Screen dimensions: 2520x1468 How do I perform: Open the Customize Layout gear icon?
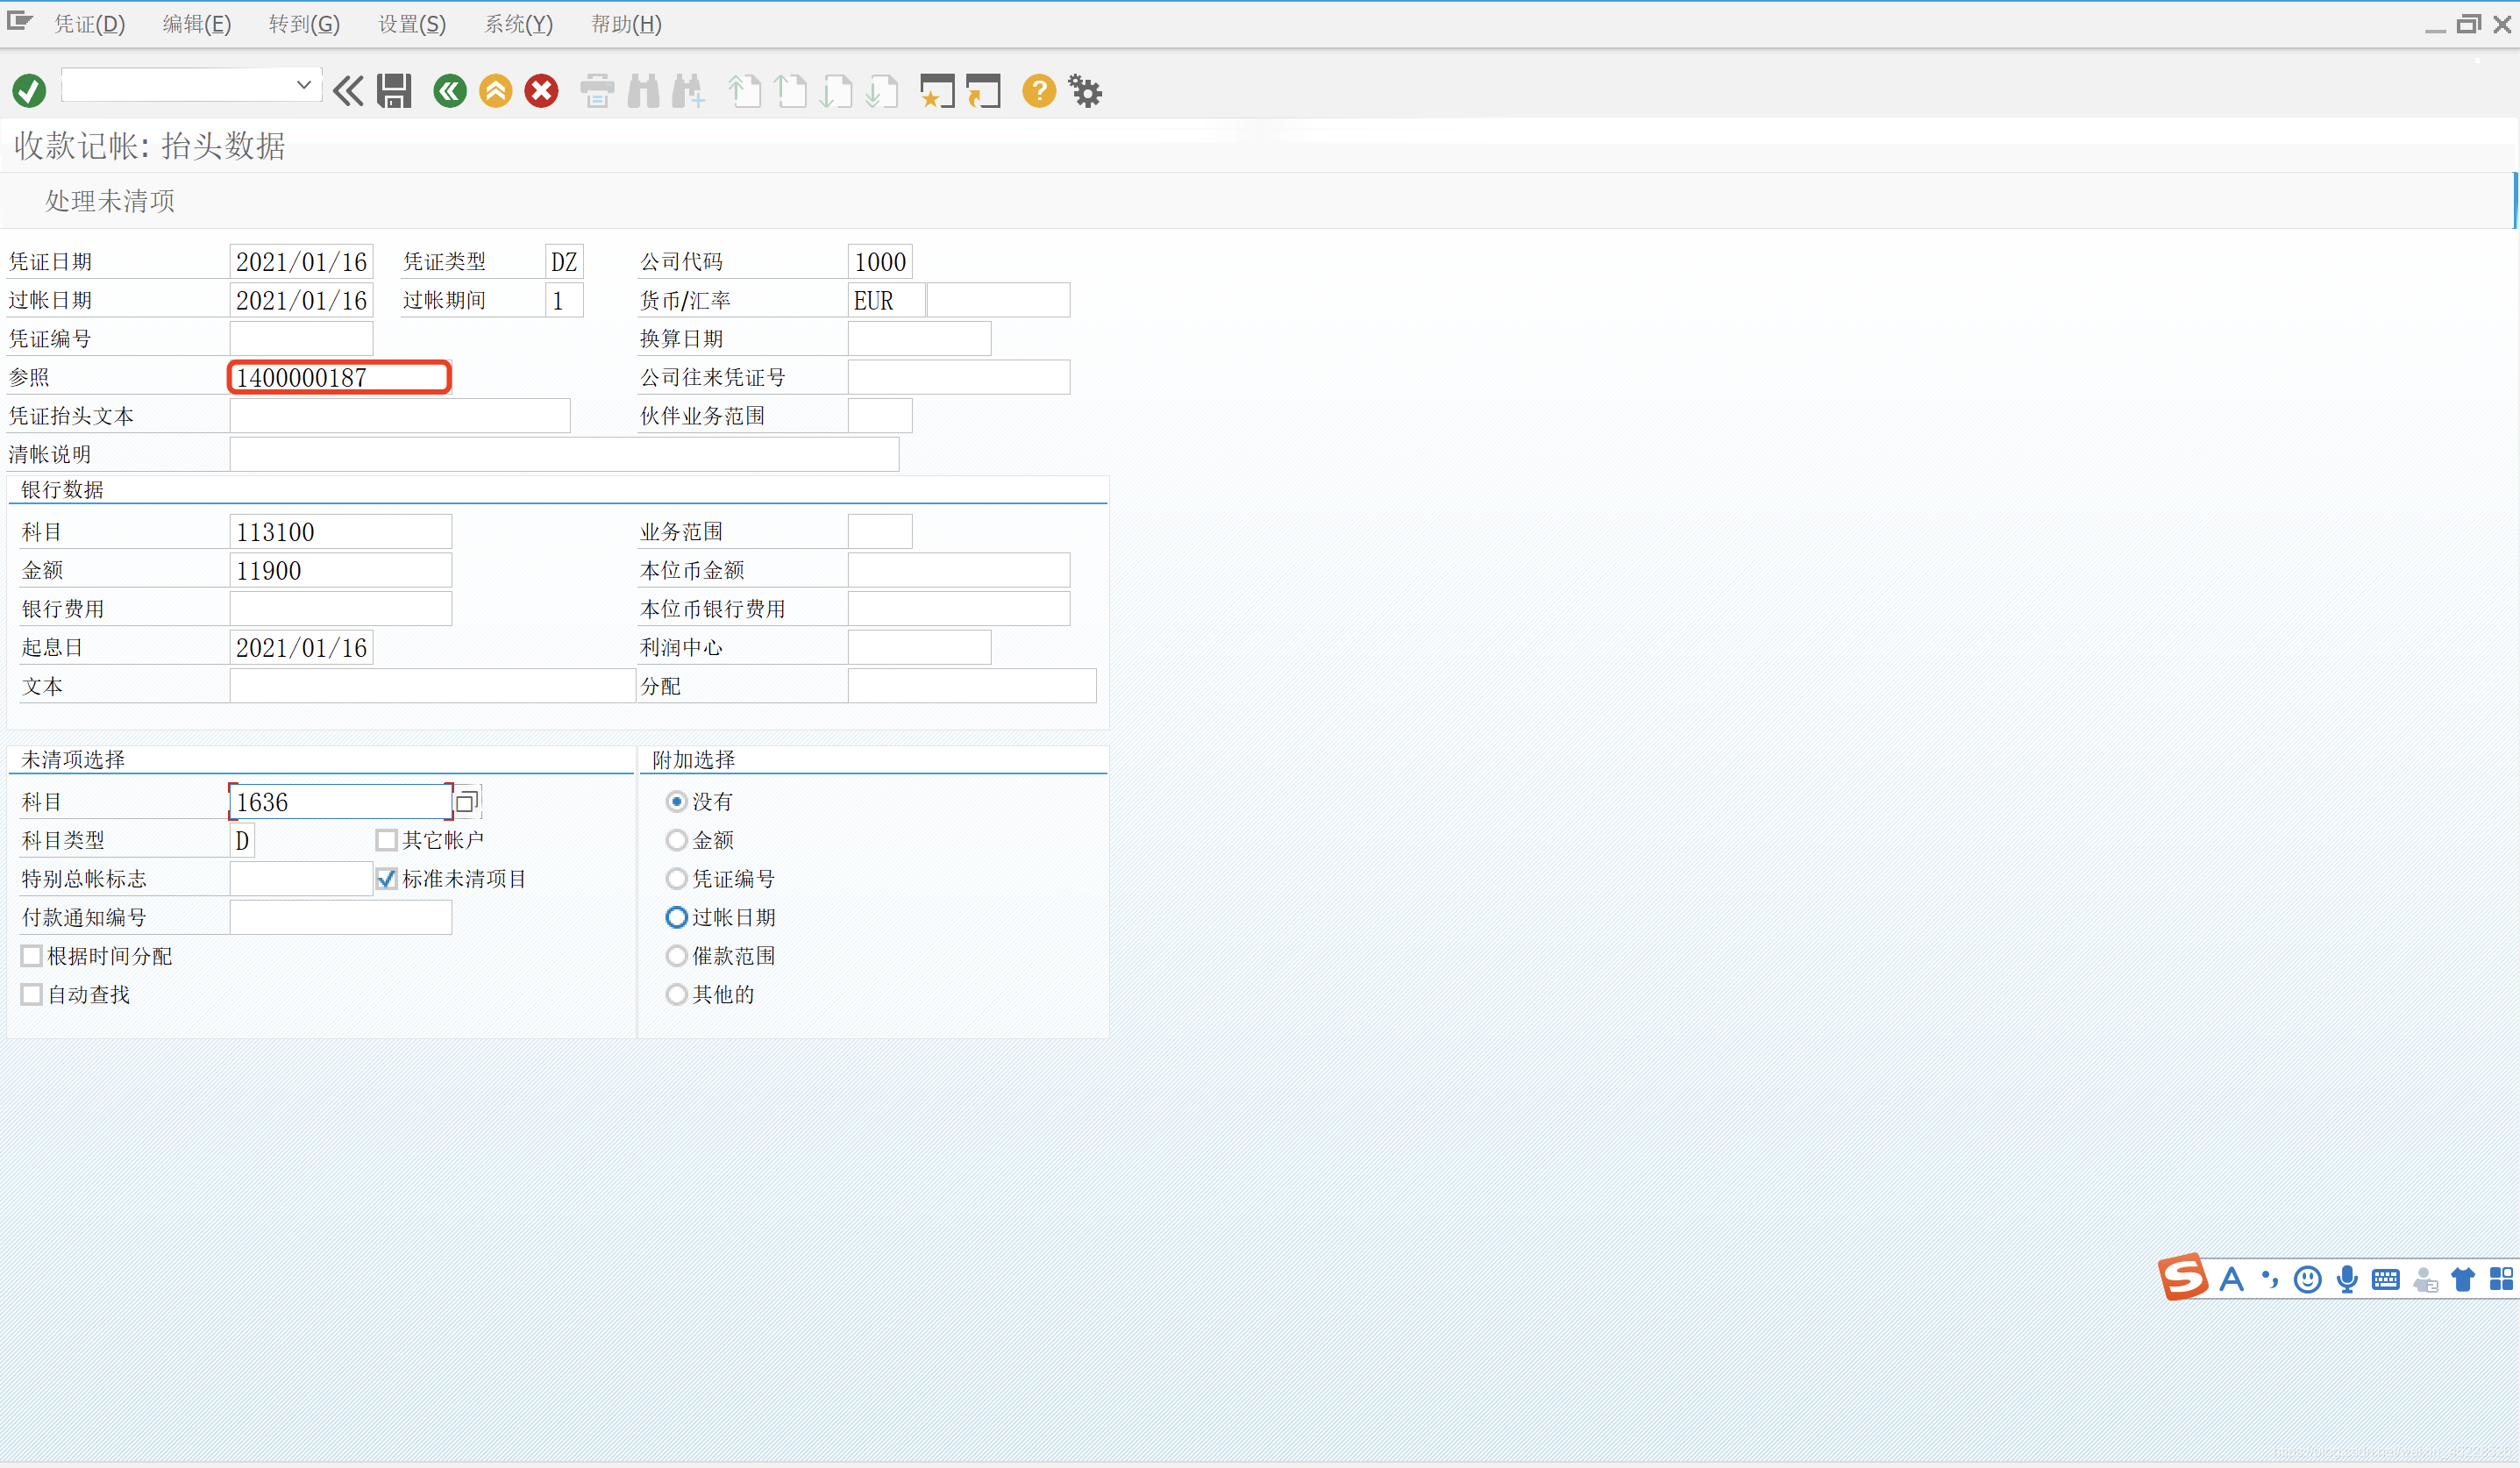[x=1085, y=91]
